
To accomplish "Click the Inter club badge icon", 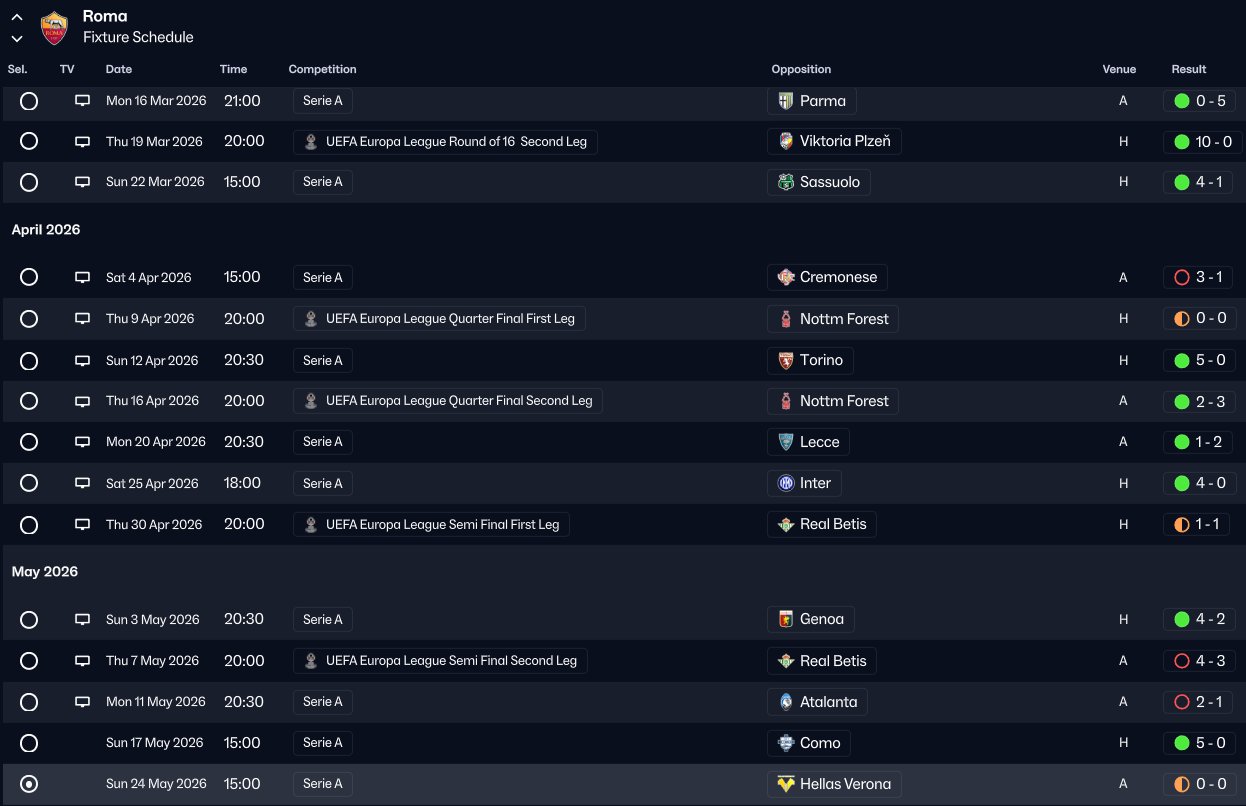I will point(786,483).
